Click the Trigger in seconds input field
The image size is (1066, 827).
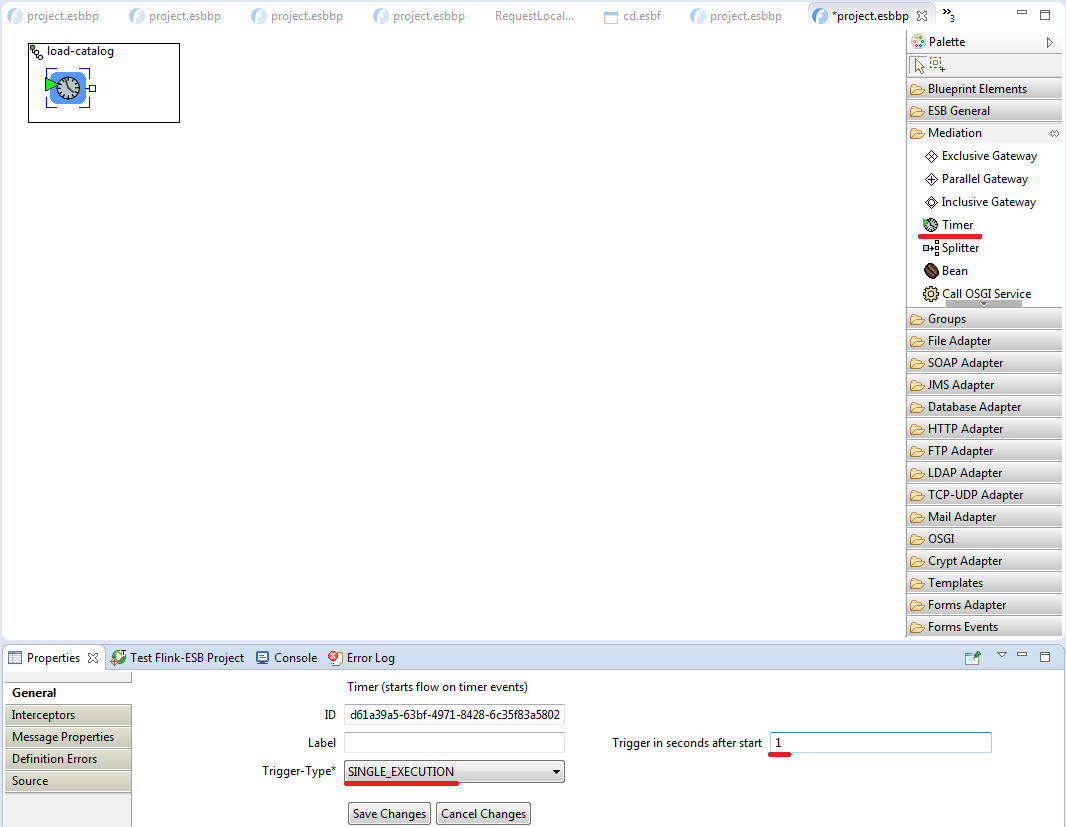click(x=880, y=743)
